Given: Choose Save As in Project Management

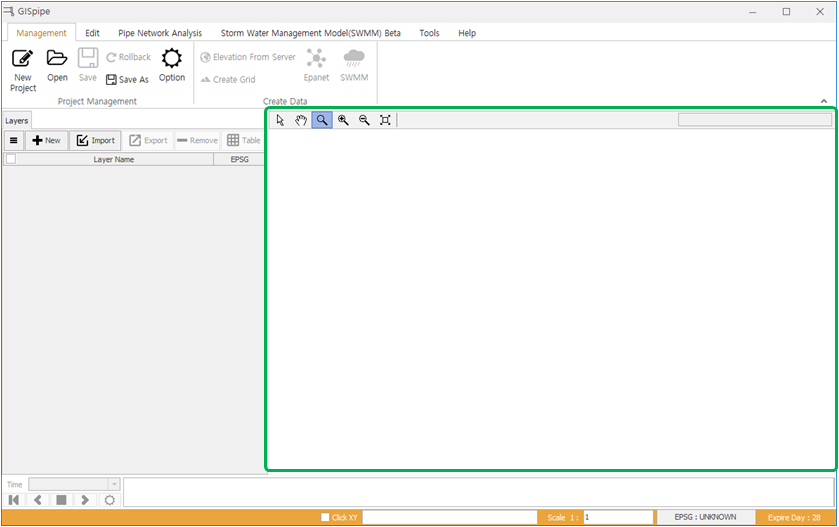Looking at the screenshot, I should 127,79.
